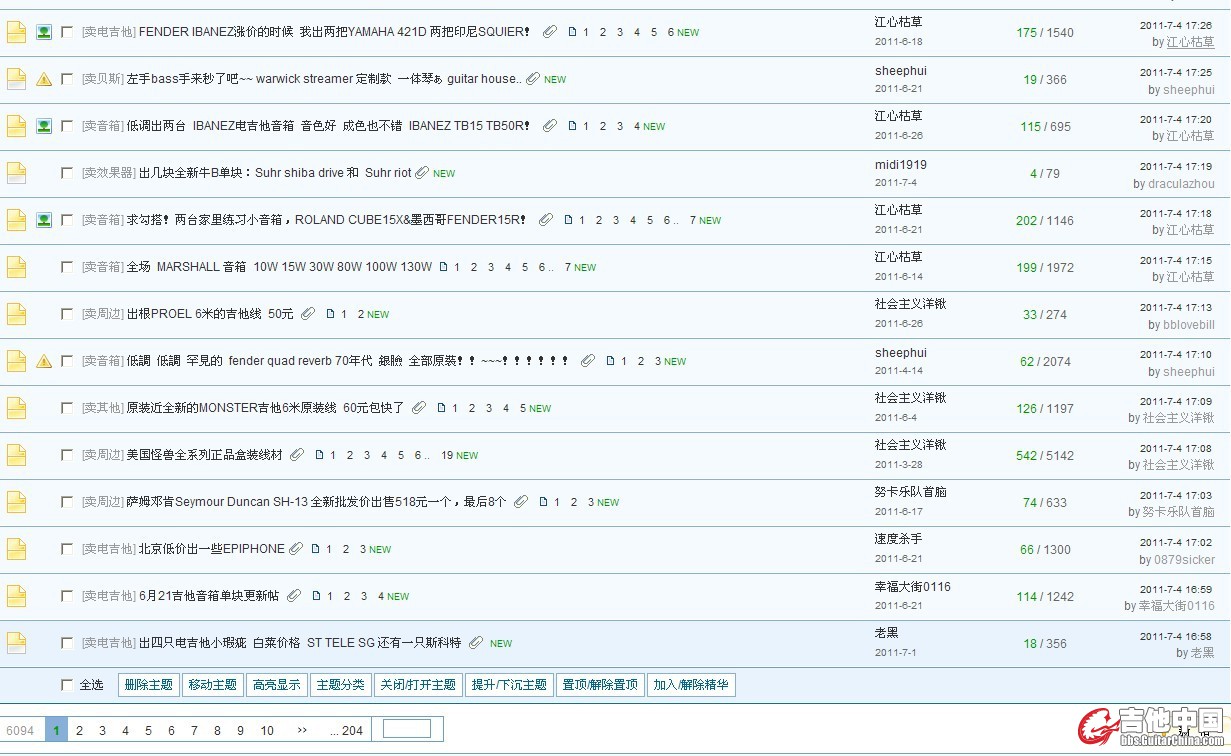
Task: Click attachment paperclip on fender quad reverb thread
Action: (588, 361)
